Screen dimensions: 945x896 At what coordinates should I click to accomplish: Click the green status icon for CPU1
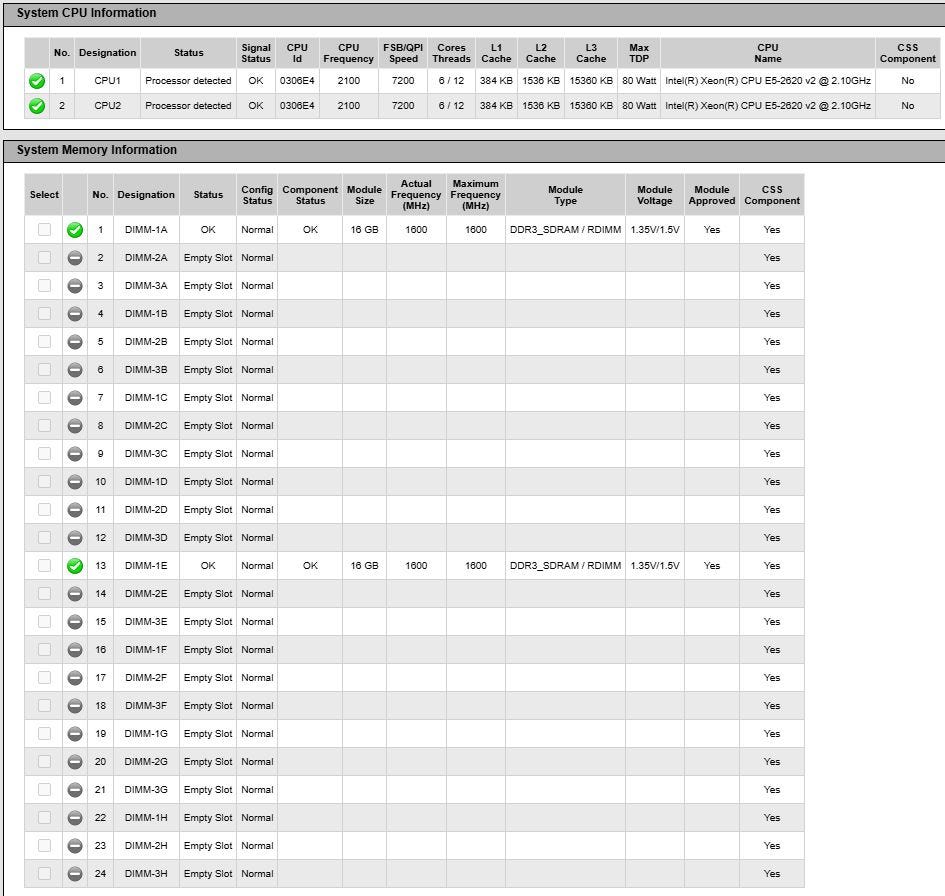pos(37,81)
